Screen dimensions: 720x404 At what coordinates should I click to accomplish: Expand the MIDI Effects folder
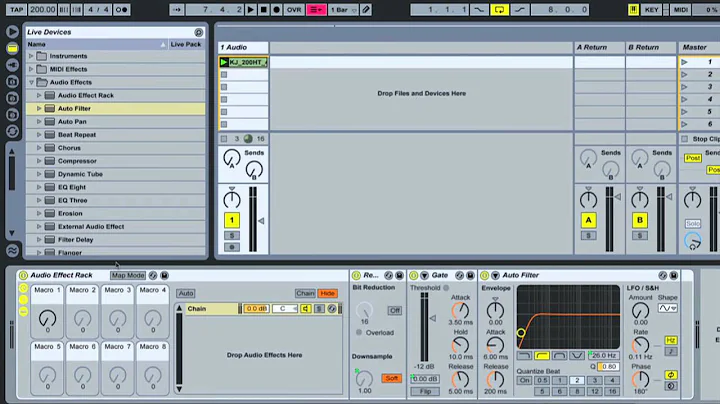pyautogui.click(x=31, y=69)
